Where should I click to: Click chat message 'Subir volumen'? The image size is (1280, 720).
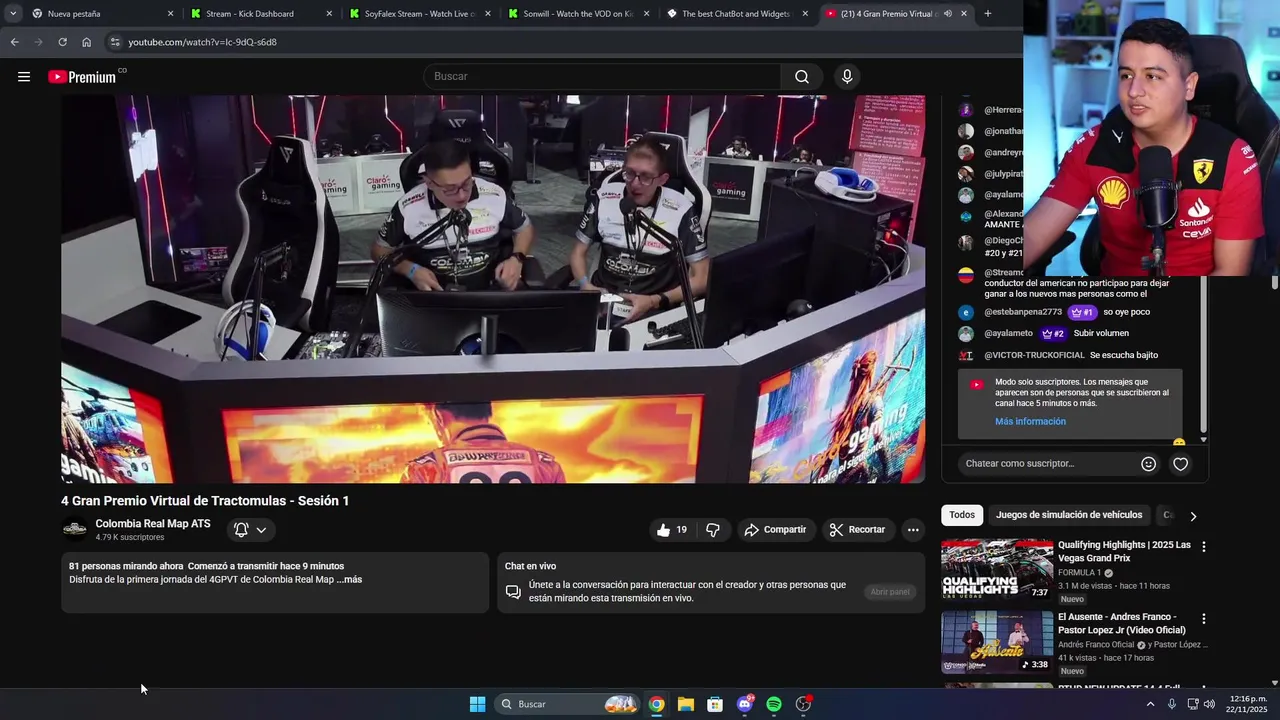(1101, 333)
